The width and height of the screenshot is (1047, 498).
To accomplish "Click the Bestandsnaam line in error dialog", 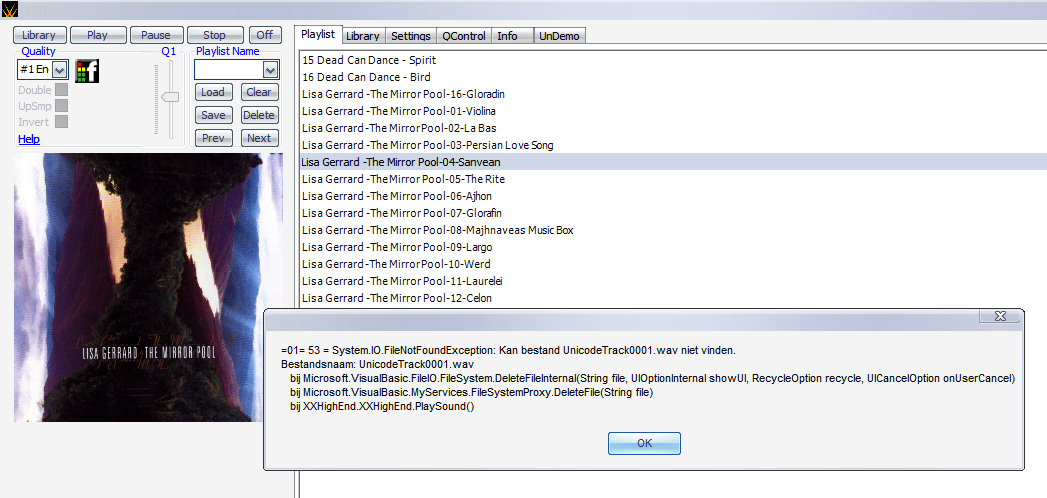I will (x=378, y=364).
